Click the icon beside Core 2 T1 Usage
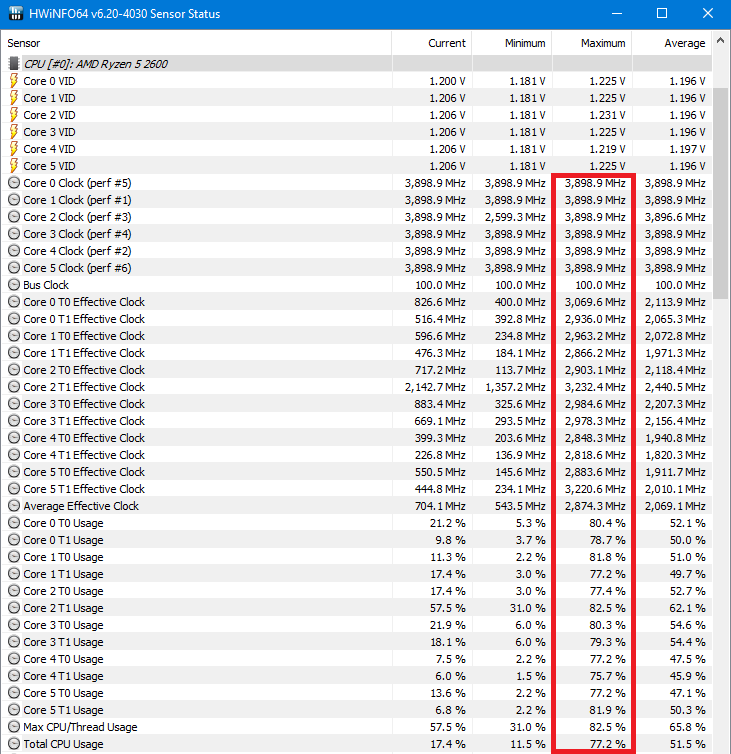Screen dimensions: 731x754 click(14, 608)
